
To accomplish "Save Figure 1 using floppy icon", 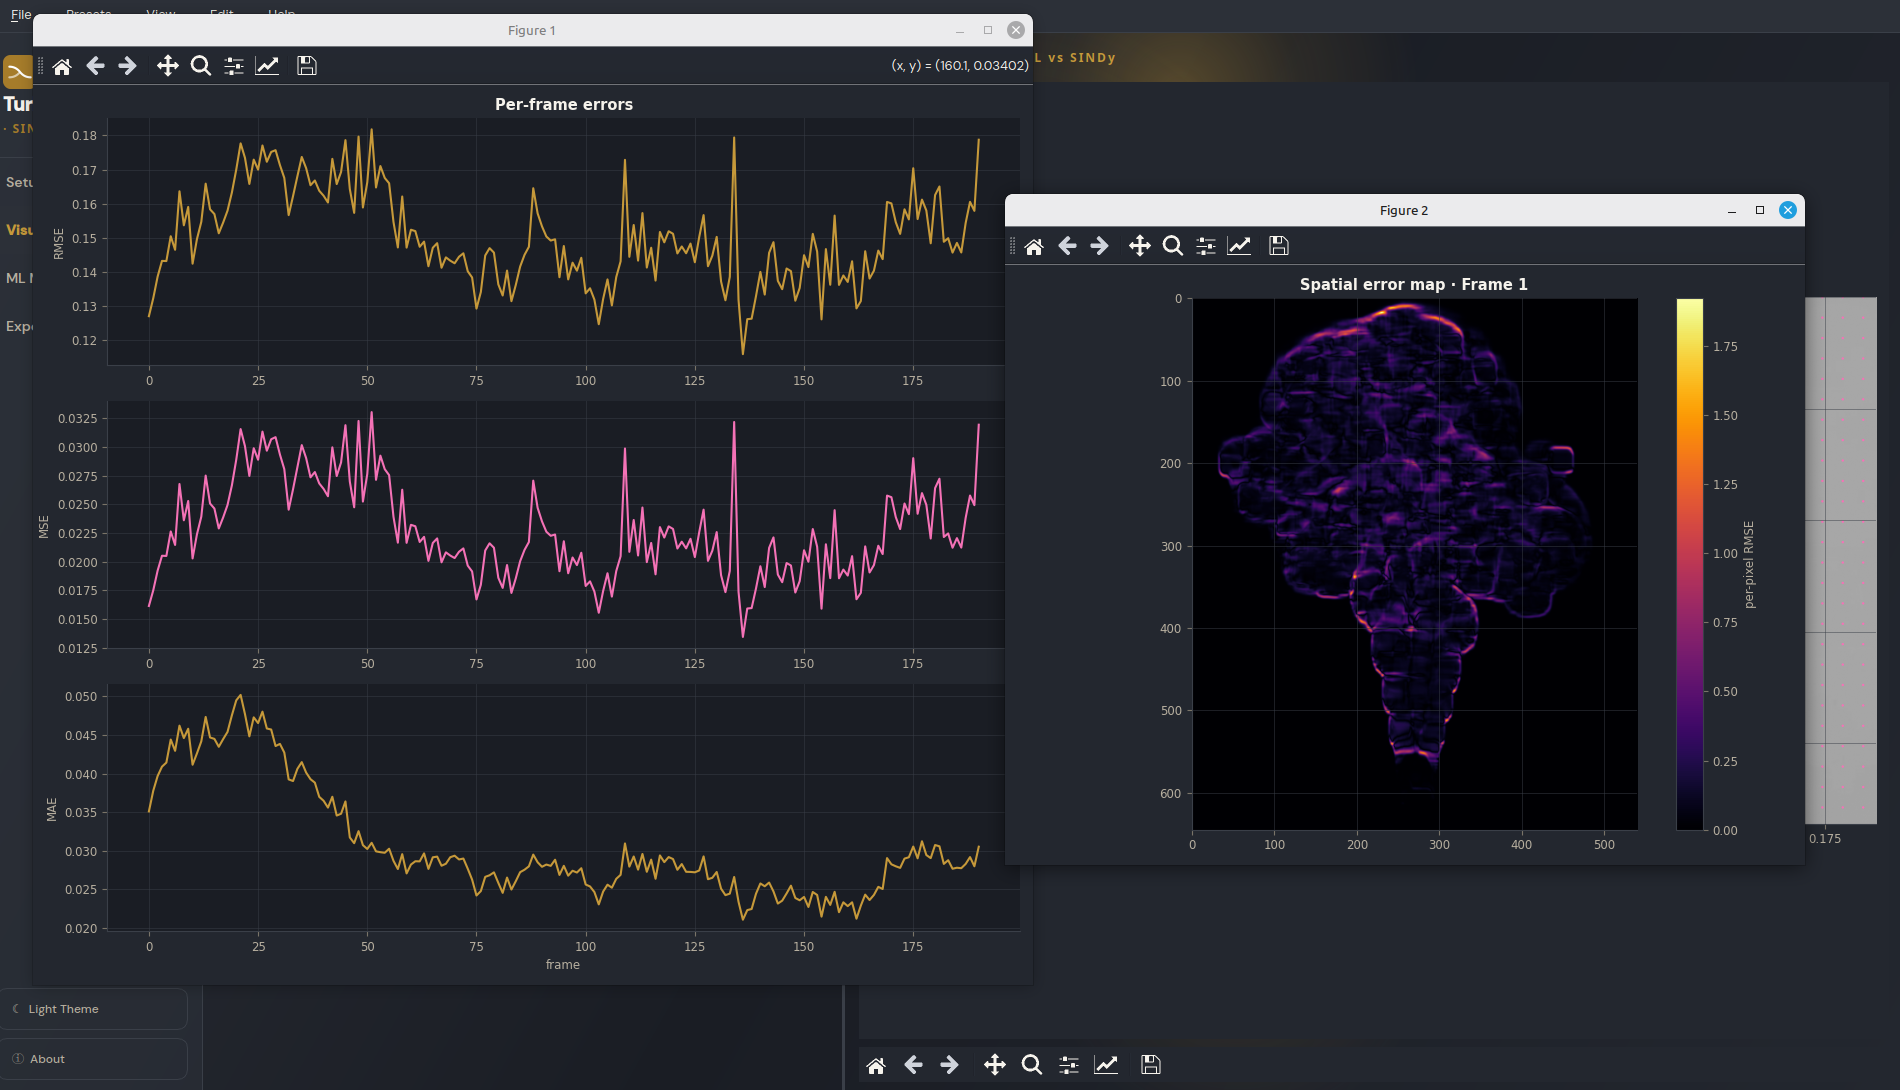I will point(307,66).
